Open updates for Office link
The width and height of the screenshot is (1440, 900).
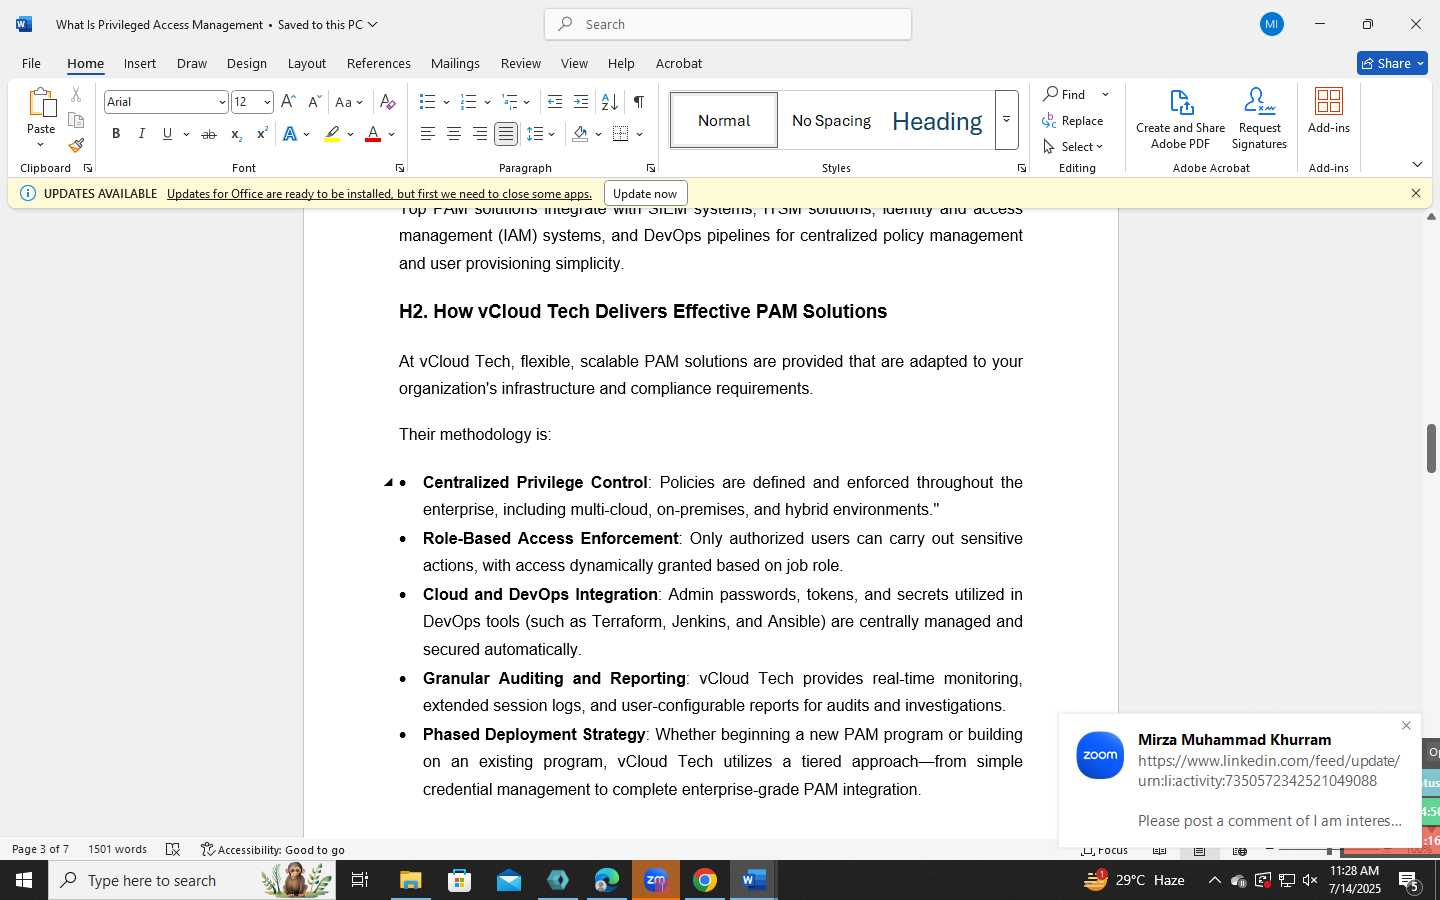click(379, 194)
